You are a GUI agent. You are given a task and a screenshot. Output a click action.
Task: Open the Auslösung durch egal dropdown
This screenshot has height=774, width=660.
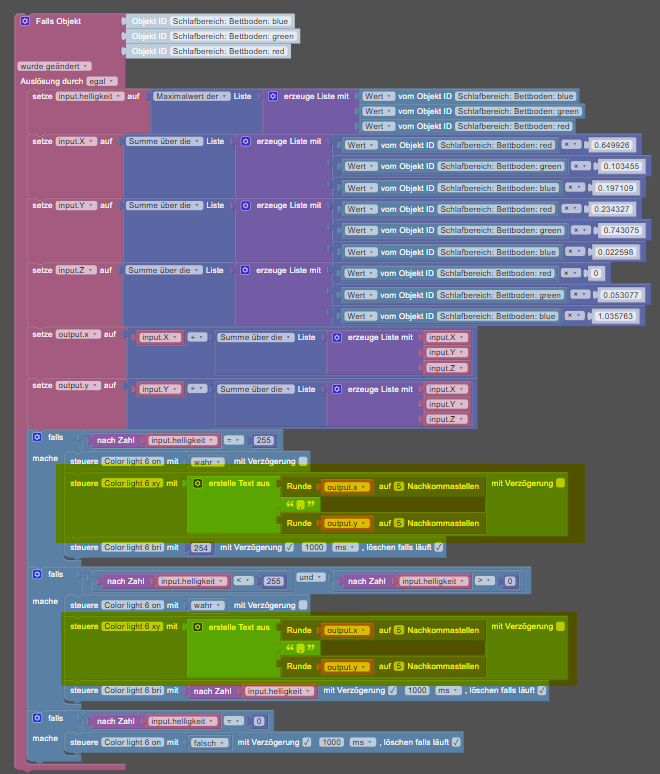[102, 81]
